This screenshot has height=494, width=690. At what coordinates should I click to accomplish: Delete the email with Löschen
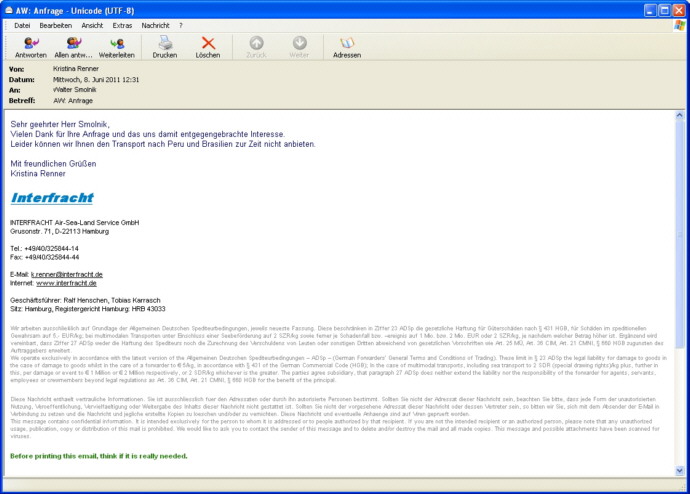click(x=208, y=47)
